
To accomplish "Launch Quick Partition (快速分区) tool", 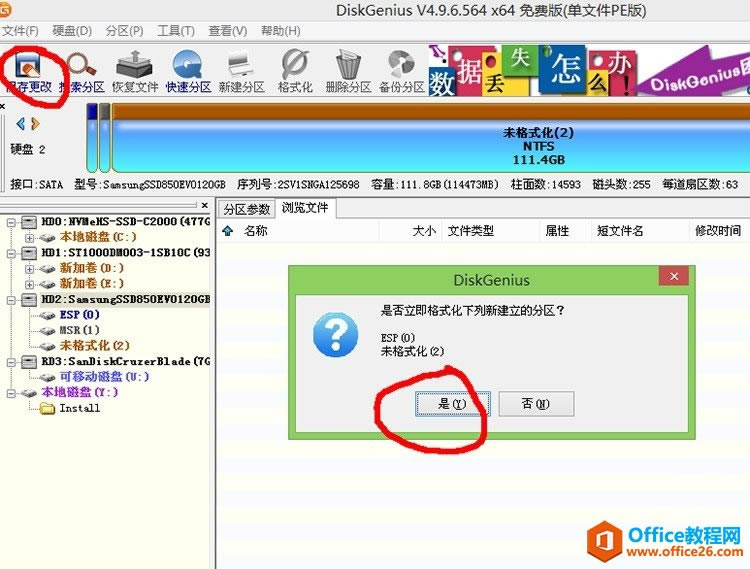I will click(x=188, y=72).
